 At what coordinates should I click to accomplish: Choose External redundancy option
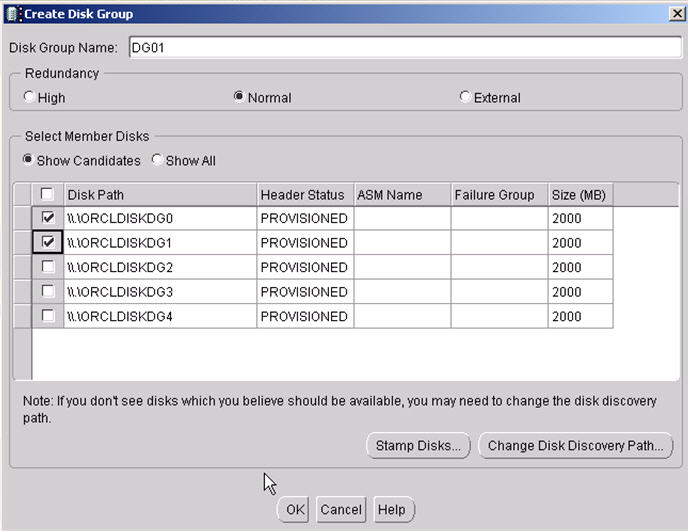coord(465,98)
